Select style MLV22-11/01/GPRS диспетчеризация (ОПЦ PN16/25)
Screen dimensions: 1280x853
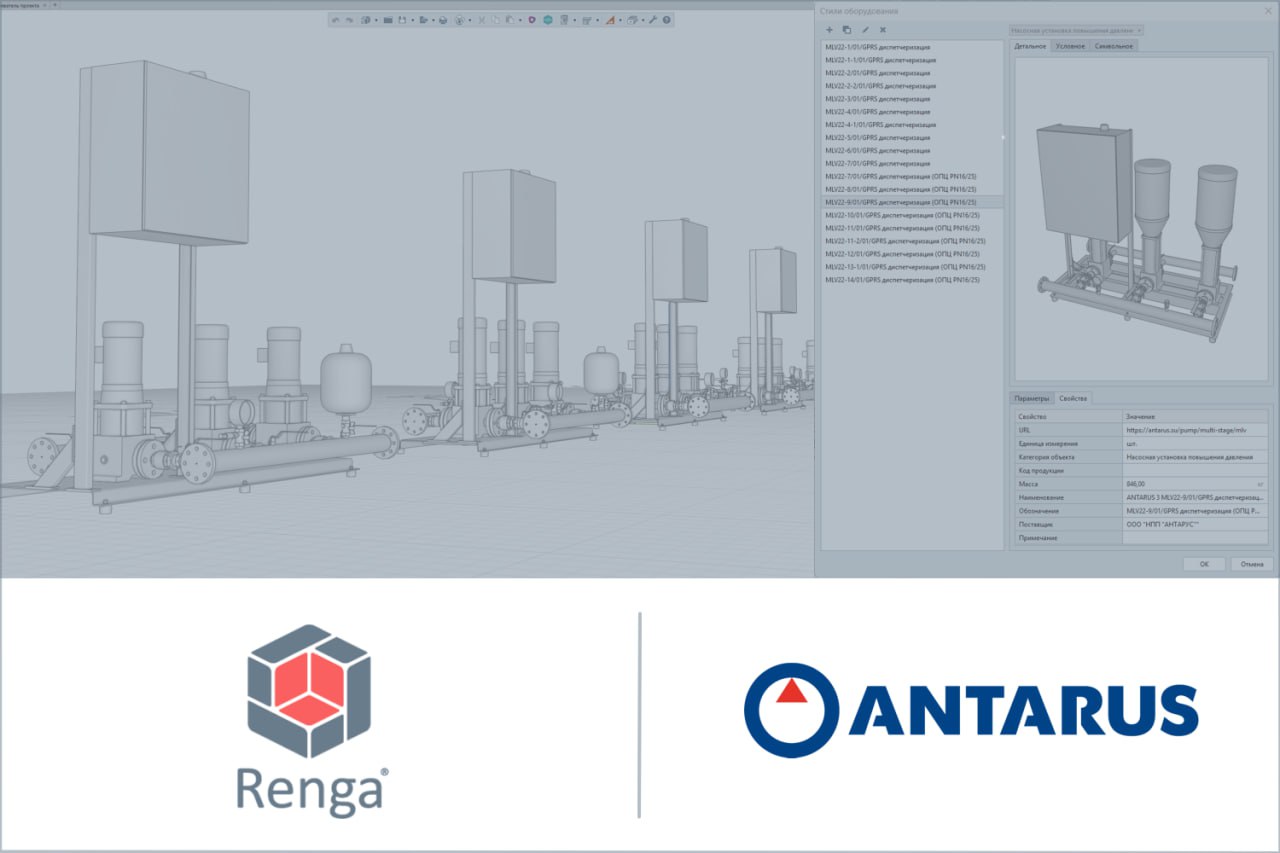[x=912, y=228]
